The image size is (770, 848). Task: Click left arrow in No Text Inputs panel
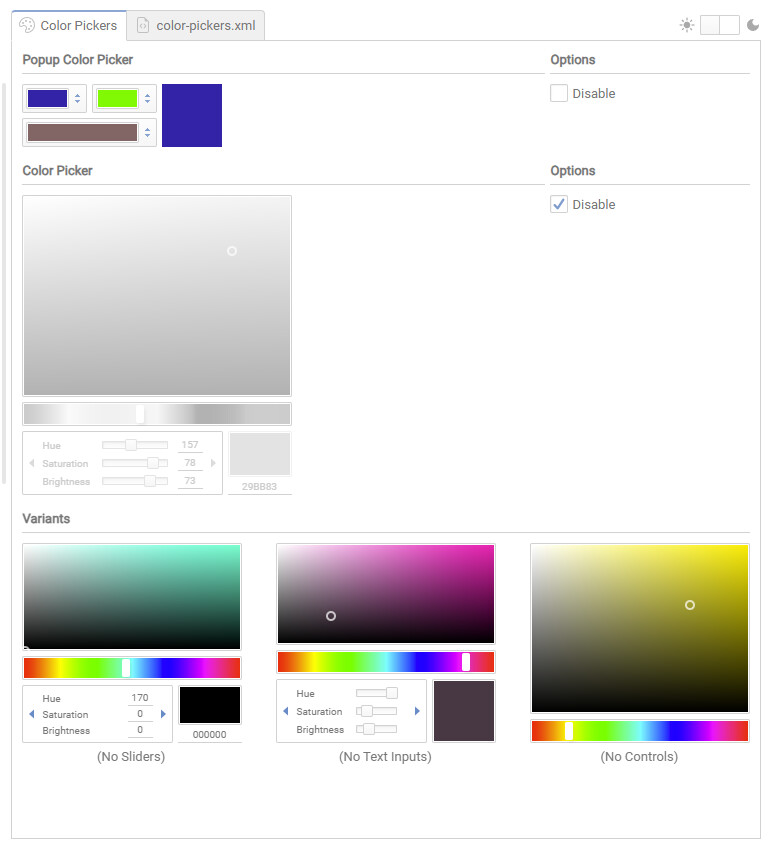click(x=285, y=711)
